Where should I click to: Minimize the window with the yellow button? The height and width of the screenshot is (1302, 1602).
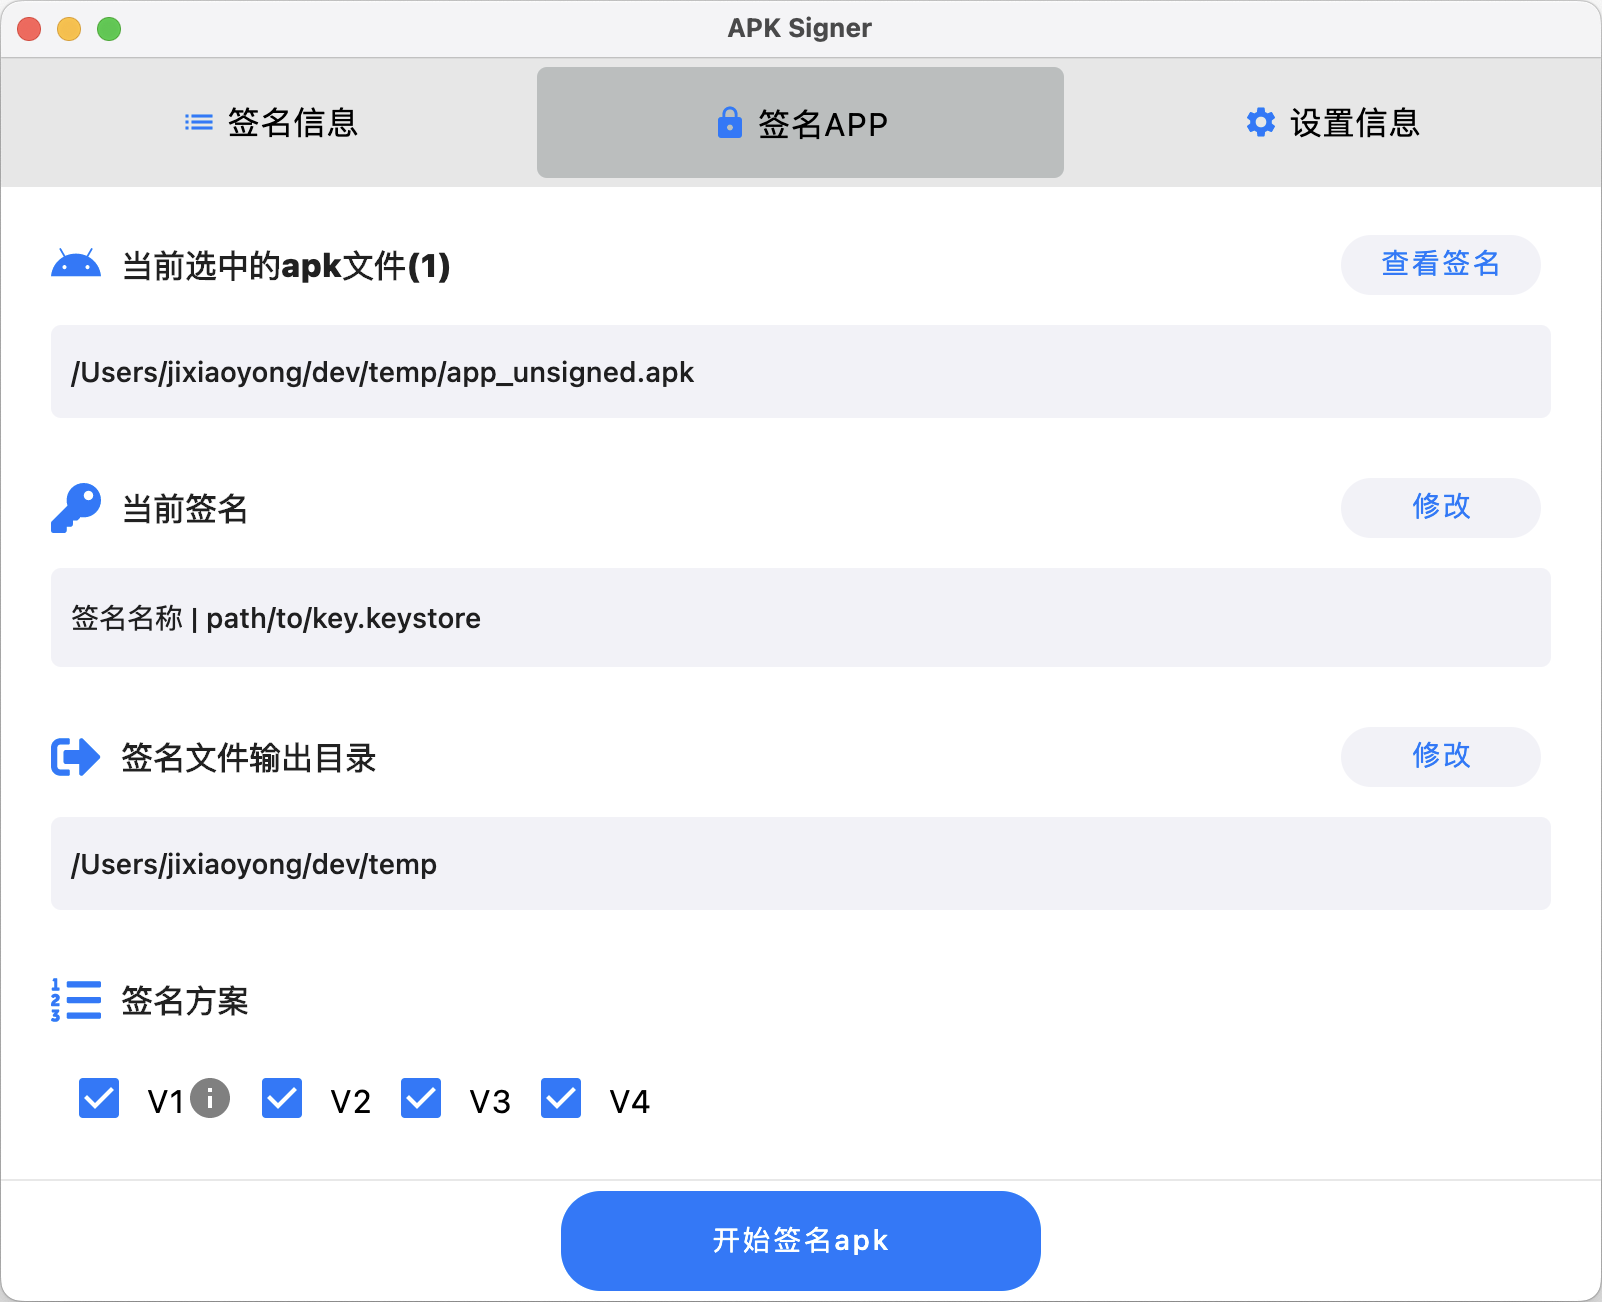[69, 29]
